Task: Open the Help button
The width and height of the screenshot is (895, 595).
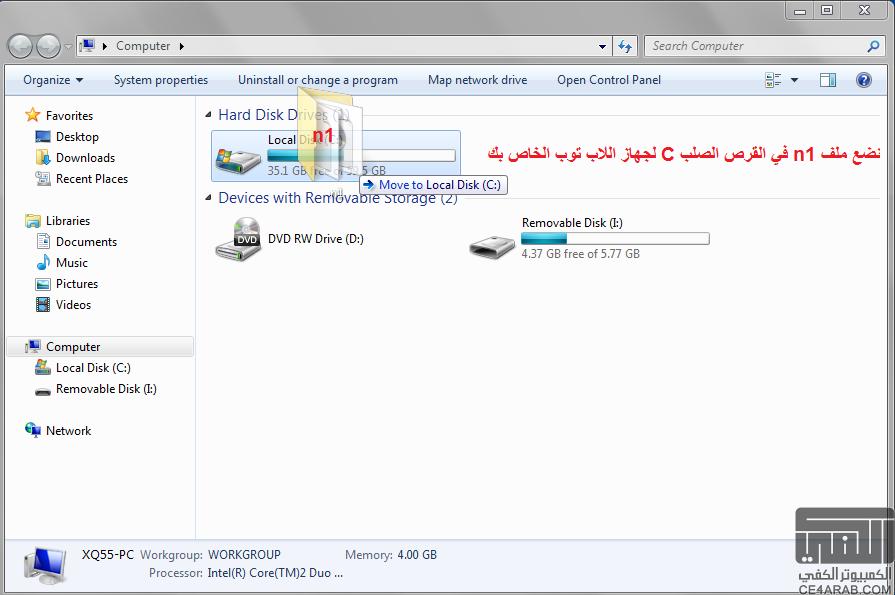Action: click(x=866, y=79)
